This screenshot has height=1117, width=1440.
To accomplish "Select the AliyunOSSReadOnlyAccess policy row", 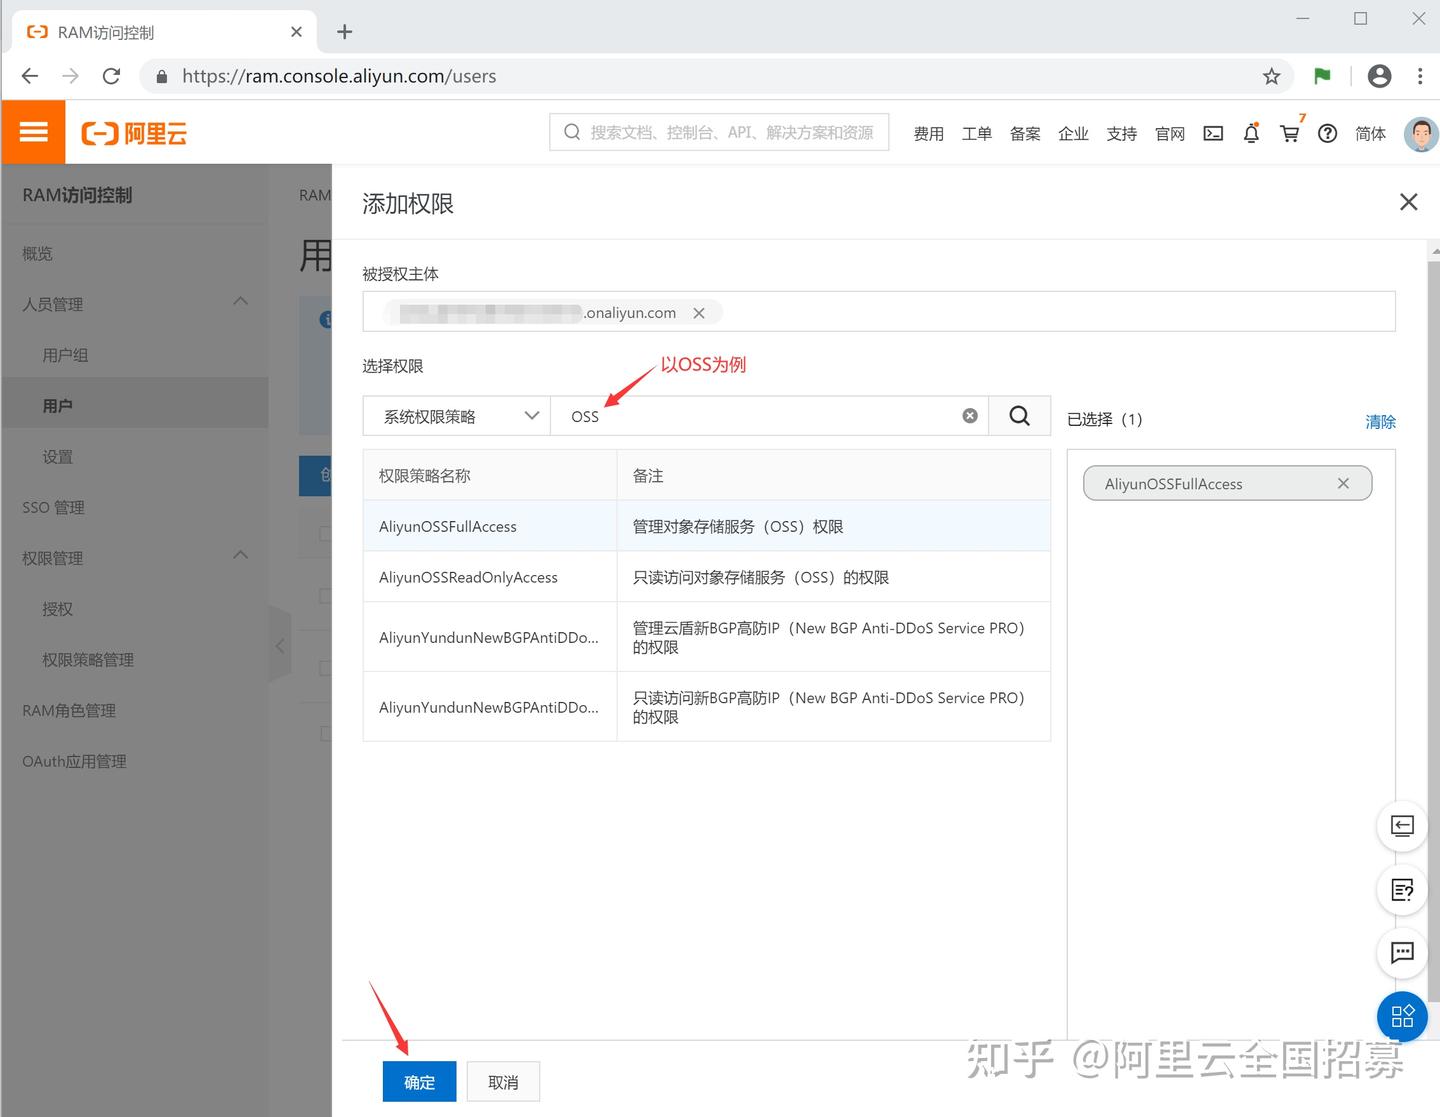I will point(468,576).
